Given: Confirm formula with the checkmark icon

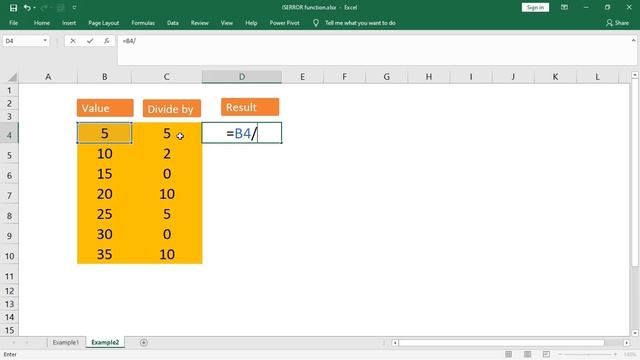Looking at the screenshot, I should tap(90, 41).
